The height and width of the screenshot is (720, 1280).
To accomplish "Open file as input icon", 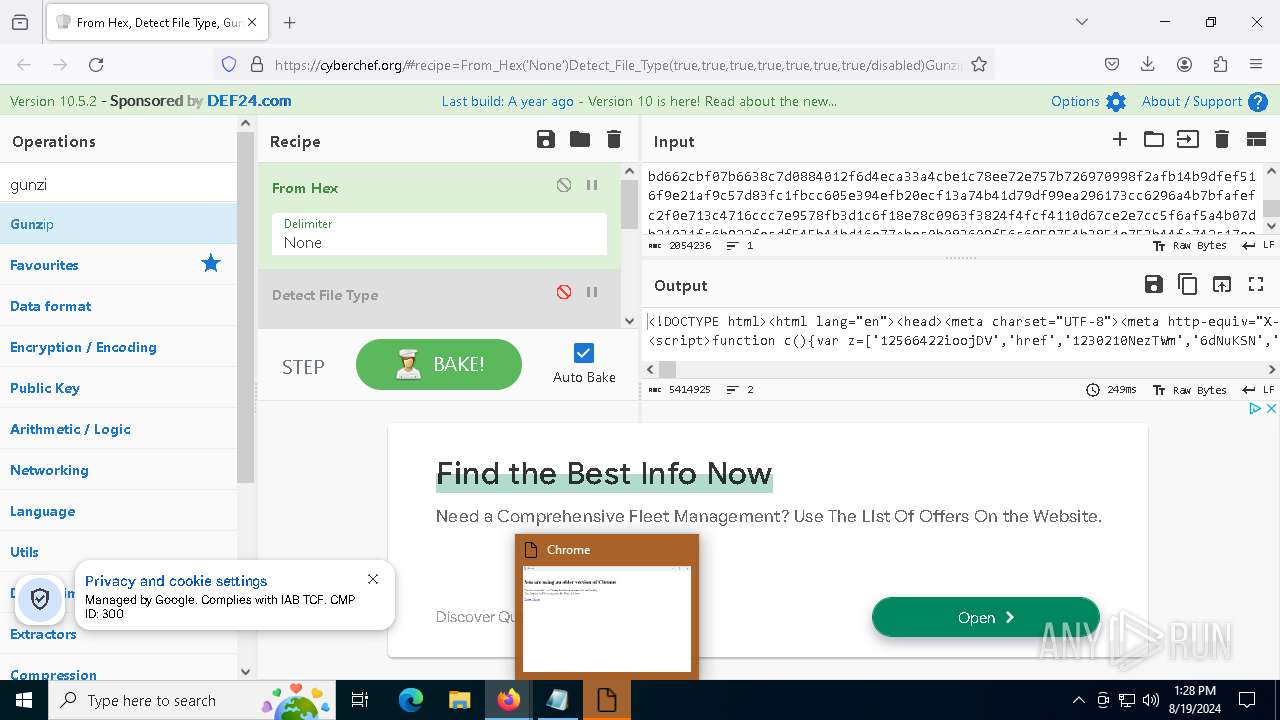I will (1188, 140).
